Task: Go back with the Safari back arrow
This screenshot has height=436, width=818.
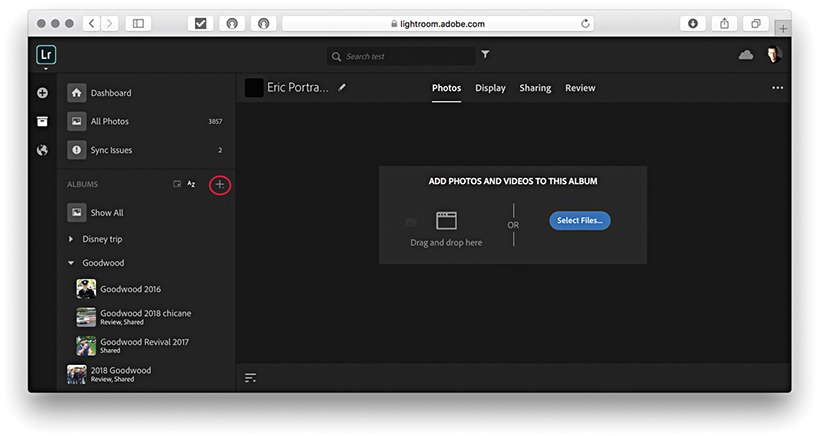Action: [x=91, y=23]
